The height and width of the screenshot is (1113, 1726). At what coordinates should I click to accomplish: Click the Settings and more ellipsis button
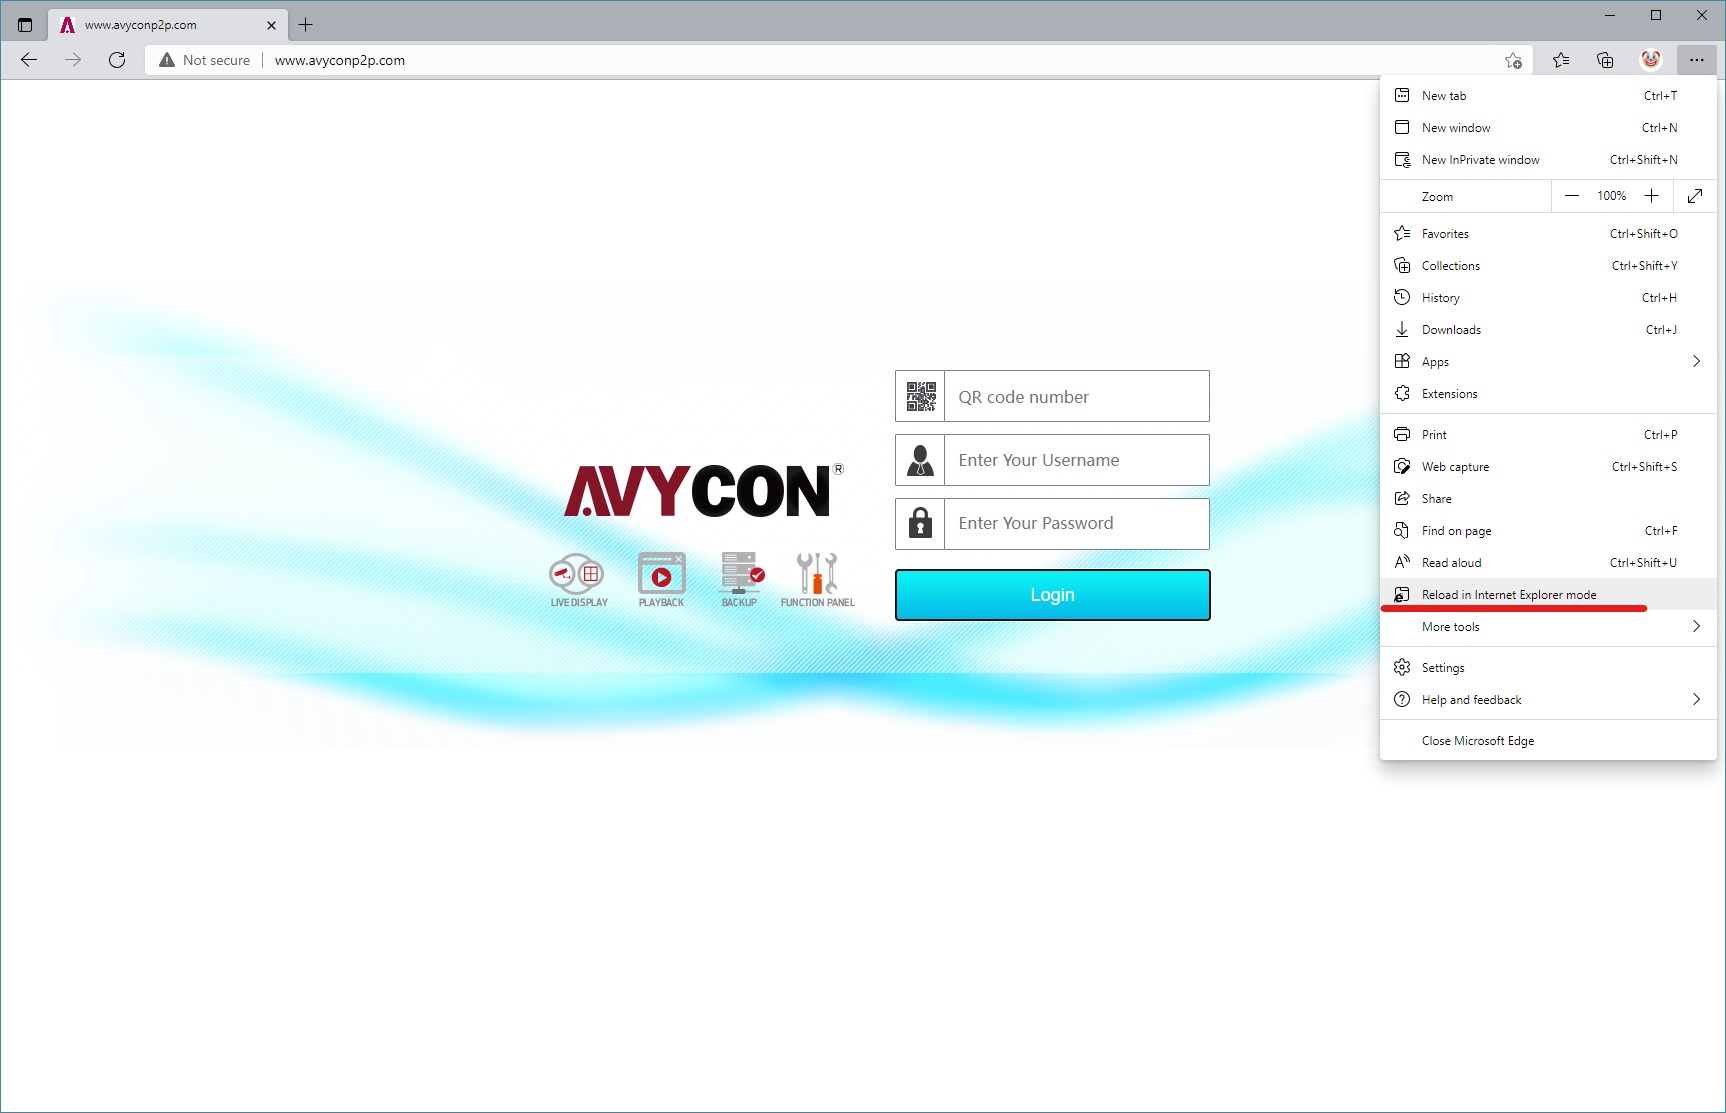[1697, 60]
